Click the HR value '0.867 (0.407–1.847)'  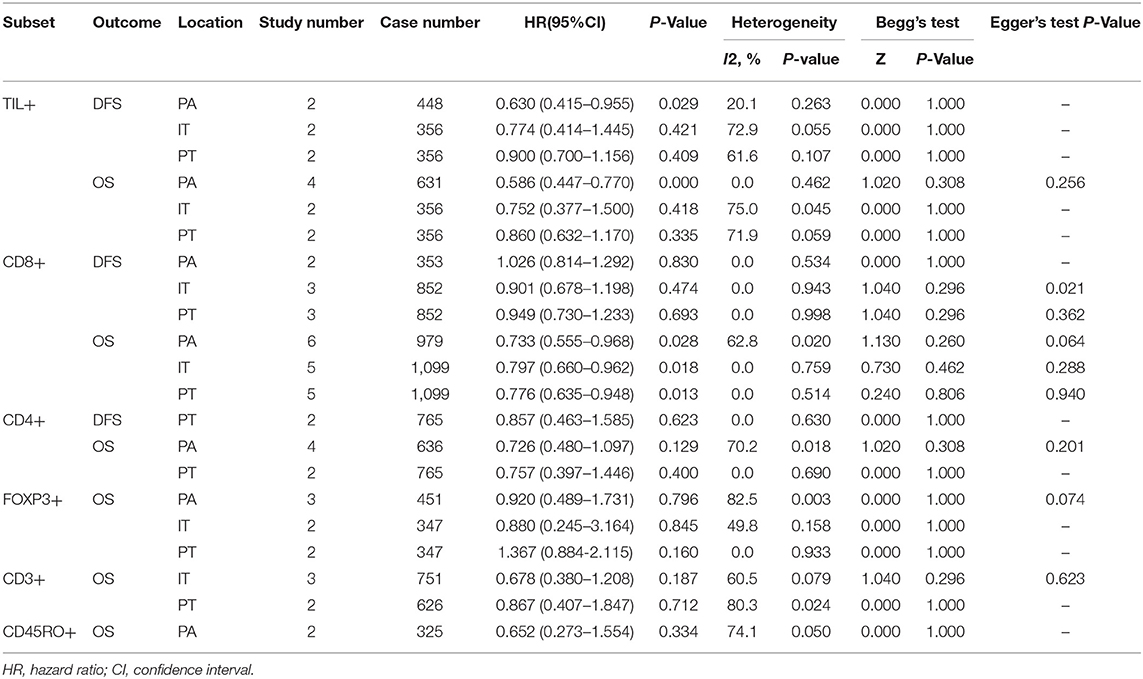[565, 605]
